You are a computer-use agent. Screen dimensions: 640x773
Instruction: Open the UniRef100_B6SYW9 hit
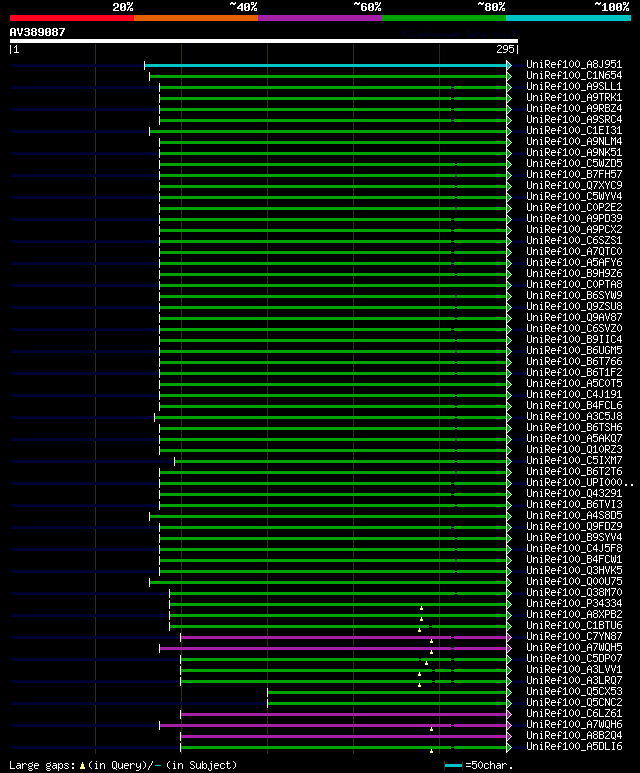pos(574,295)
